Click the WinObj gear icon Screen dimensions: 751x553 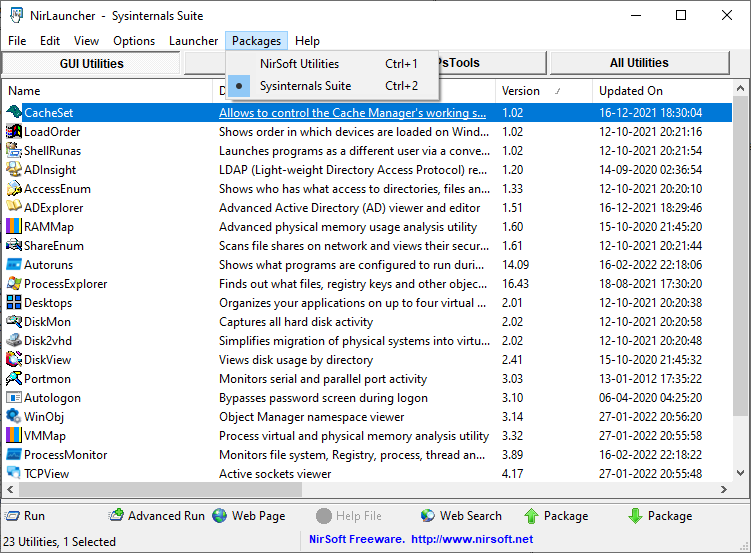(x=14, y=417)
